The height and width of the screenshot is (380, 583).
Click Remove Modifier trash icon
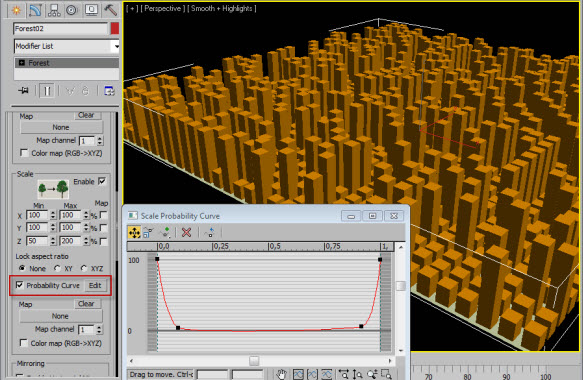(86, 90)
